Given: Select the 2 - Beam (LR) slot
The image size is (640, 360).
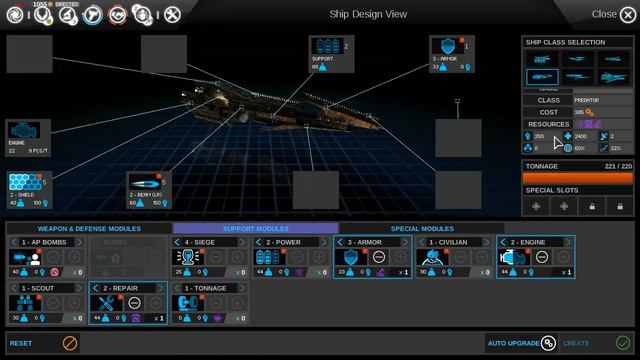Looking at the screenshot, I should [149, 190].
